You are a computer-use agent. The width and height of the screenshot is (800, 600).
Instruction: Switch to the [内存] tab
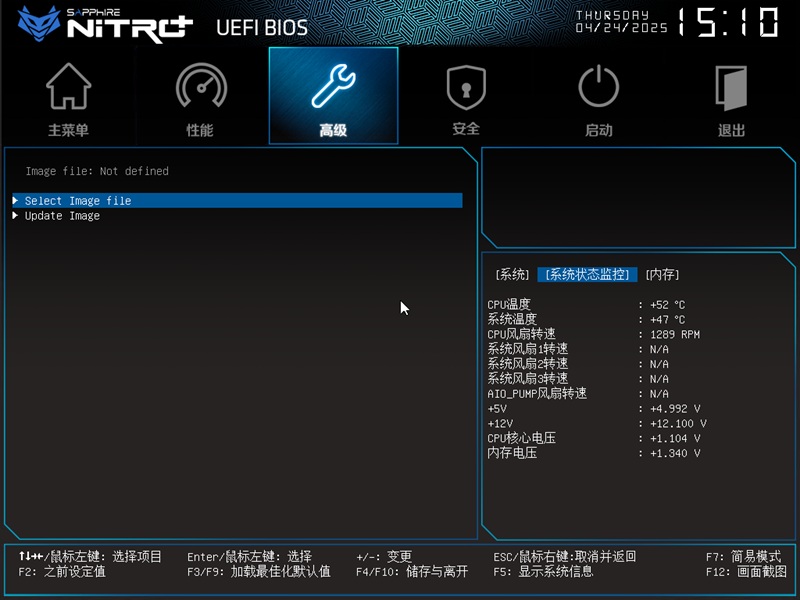point(662,275)
